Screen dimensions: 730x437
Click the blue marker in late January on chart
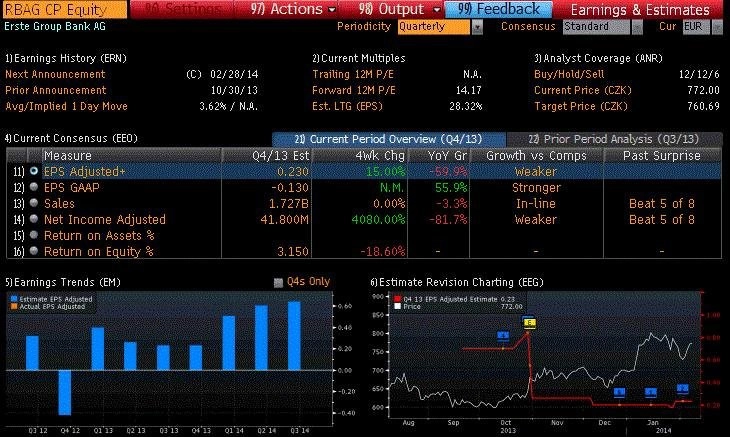pos(682,388)
